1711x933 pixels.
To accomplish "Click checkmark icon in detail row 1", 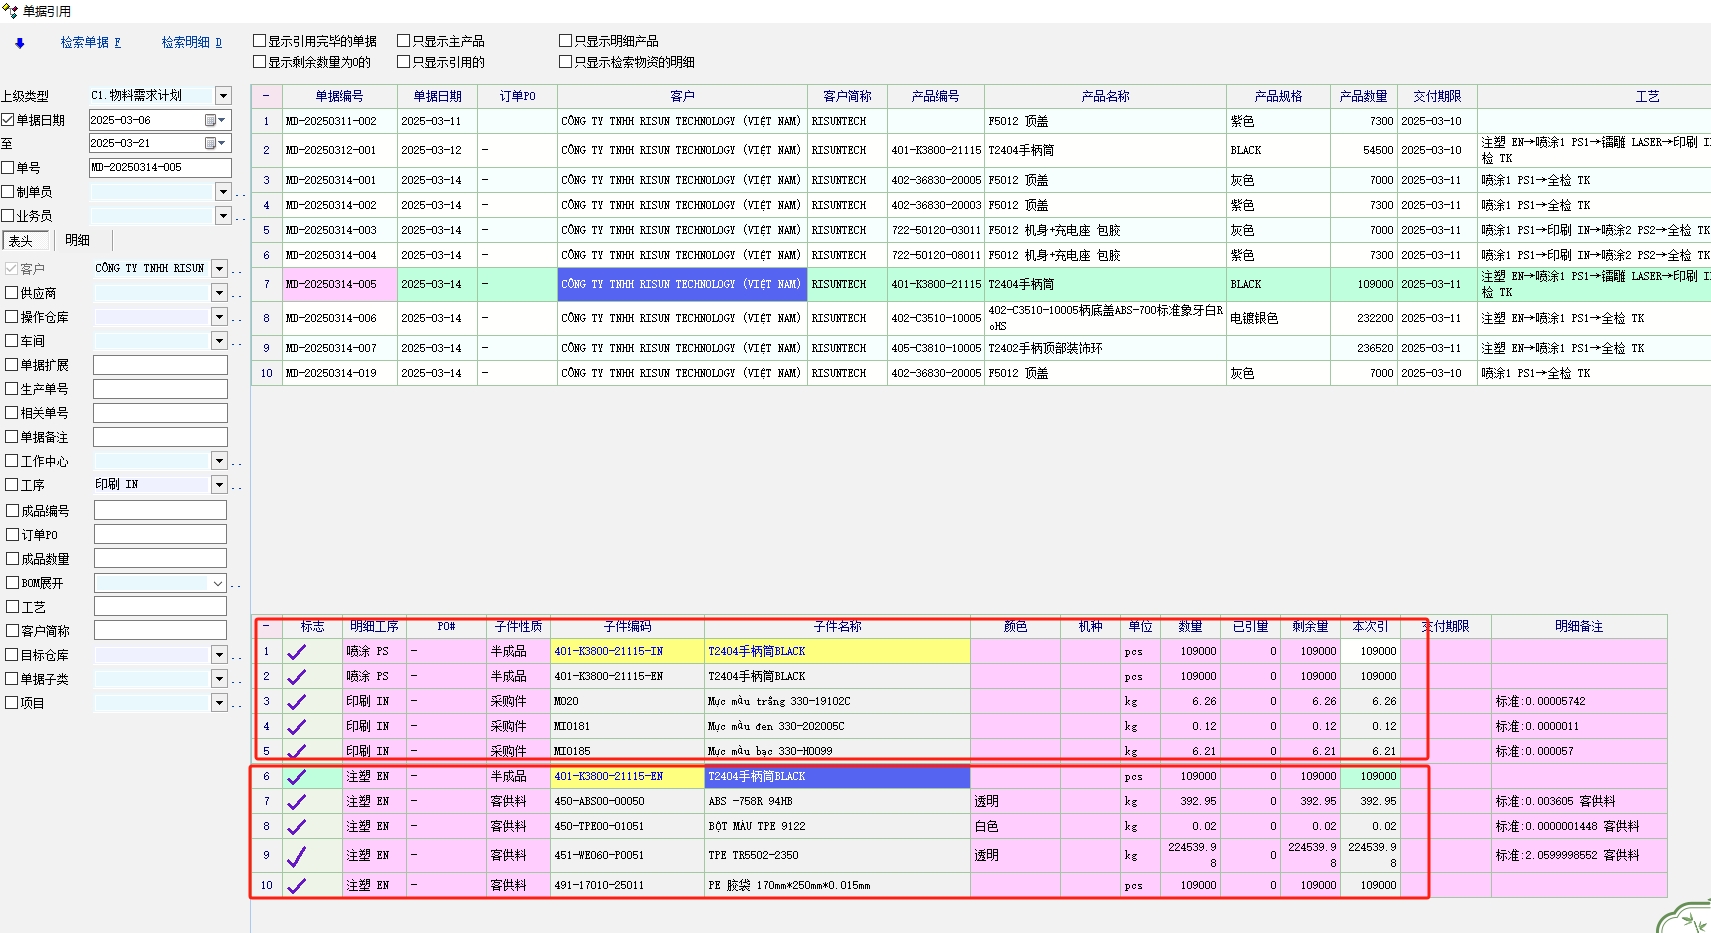I will click(x=297, y=652).
